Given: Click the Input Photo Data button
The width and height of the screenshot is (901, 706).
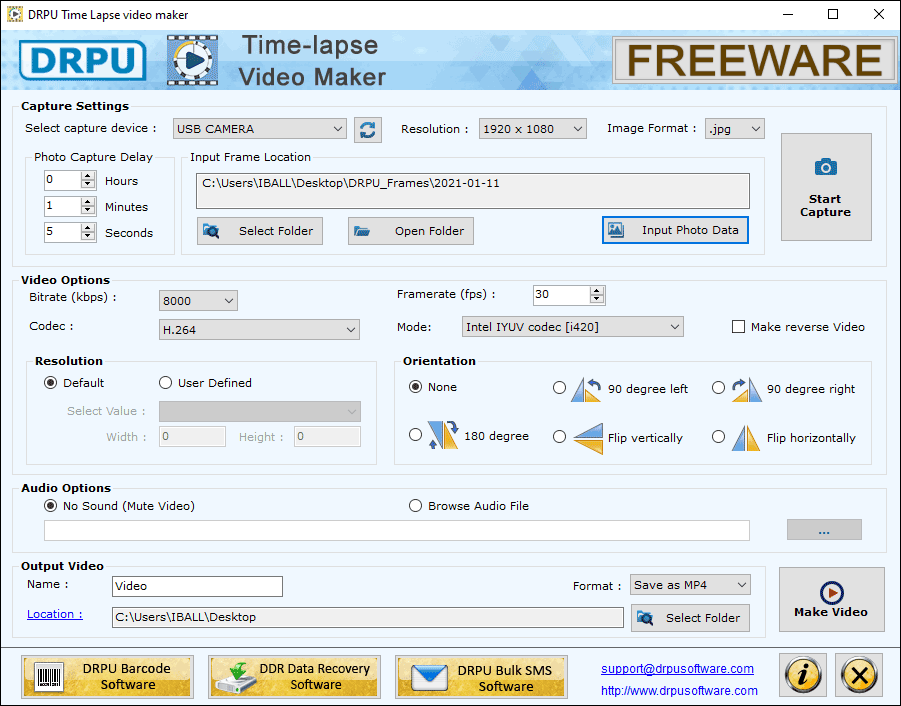Looking at the screenshot, I should 675,230.
